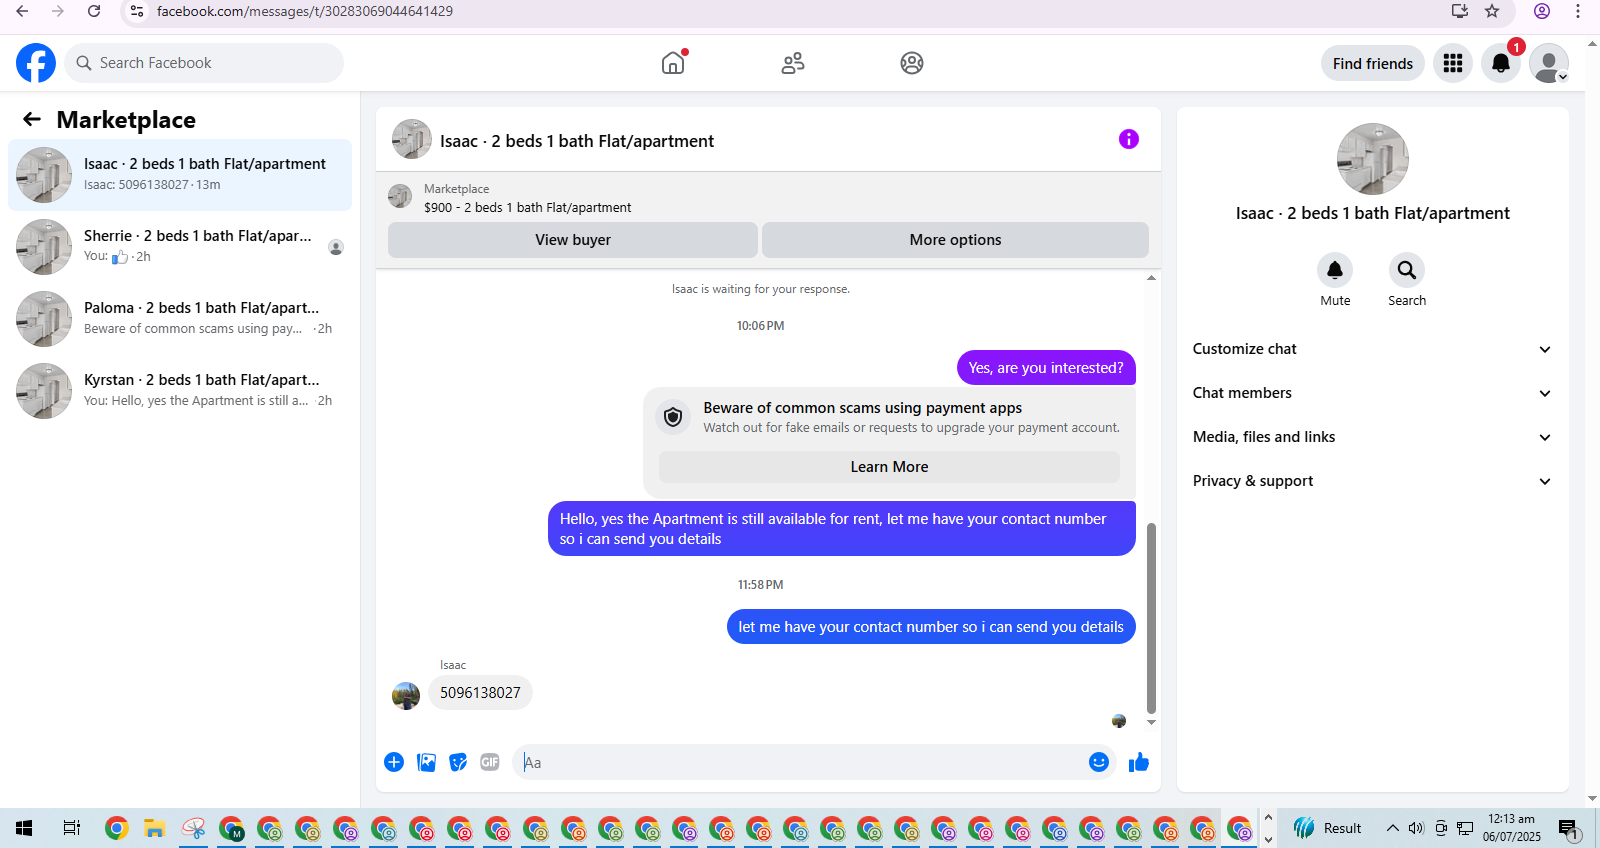
Task: Click the chat scroll-down arrow
Action: (1151, 722)
